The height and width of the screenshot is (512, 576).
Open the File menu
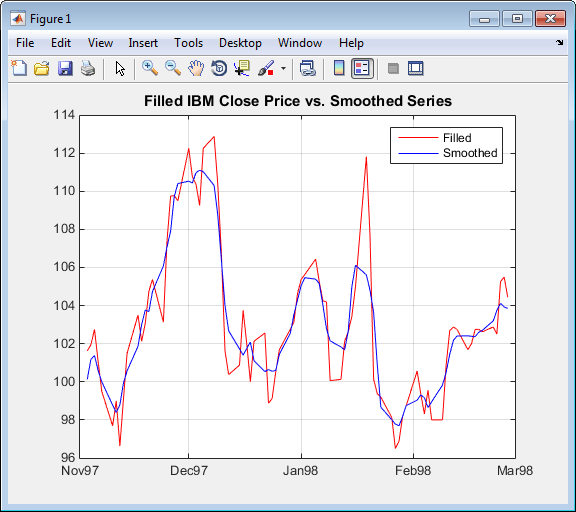(25, 43)
